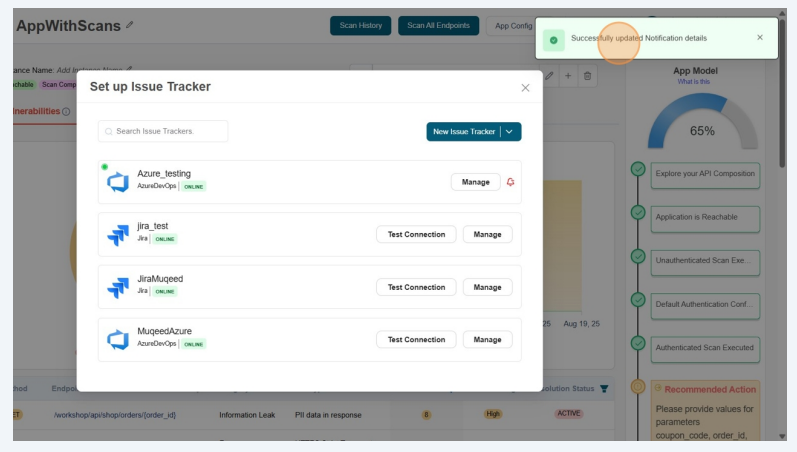Test Connection for JiraMuqeed
This screenshot has width=797, height=452.
pyautogui.click(x=416, y=287)
